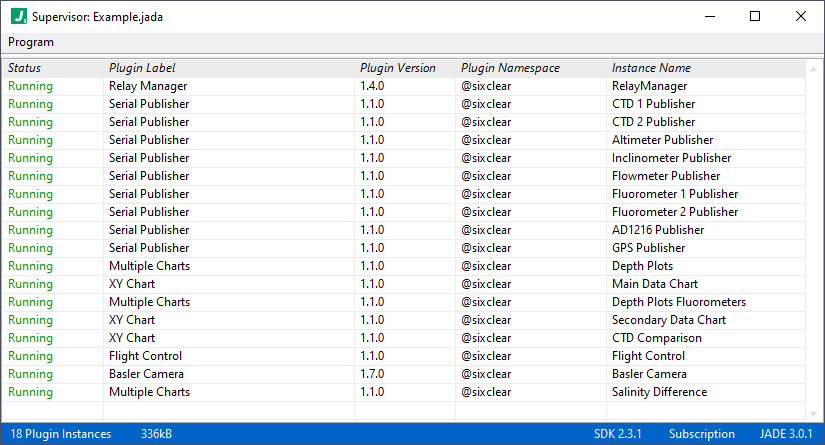
Task: Click Subscription in status bar
Action: 701,434
